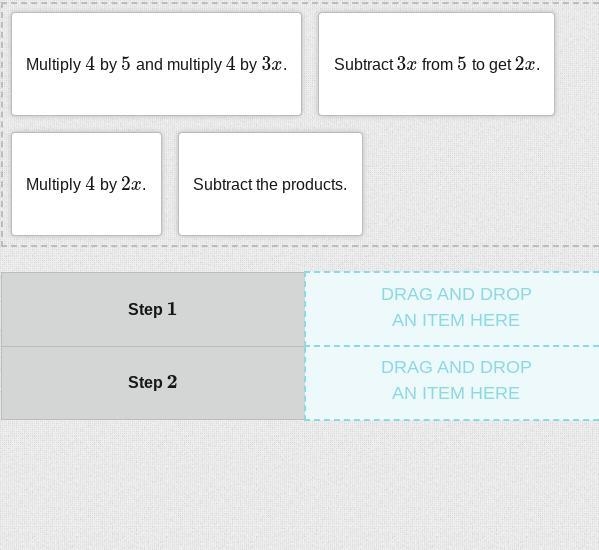Click the "to get 2x" part of the subtract card
Viewport: 599px width, 550px height.
[x=506, y=64]
